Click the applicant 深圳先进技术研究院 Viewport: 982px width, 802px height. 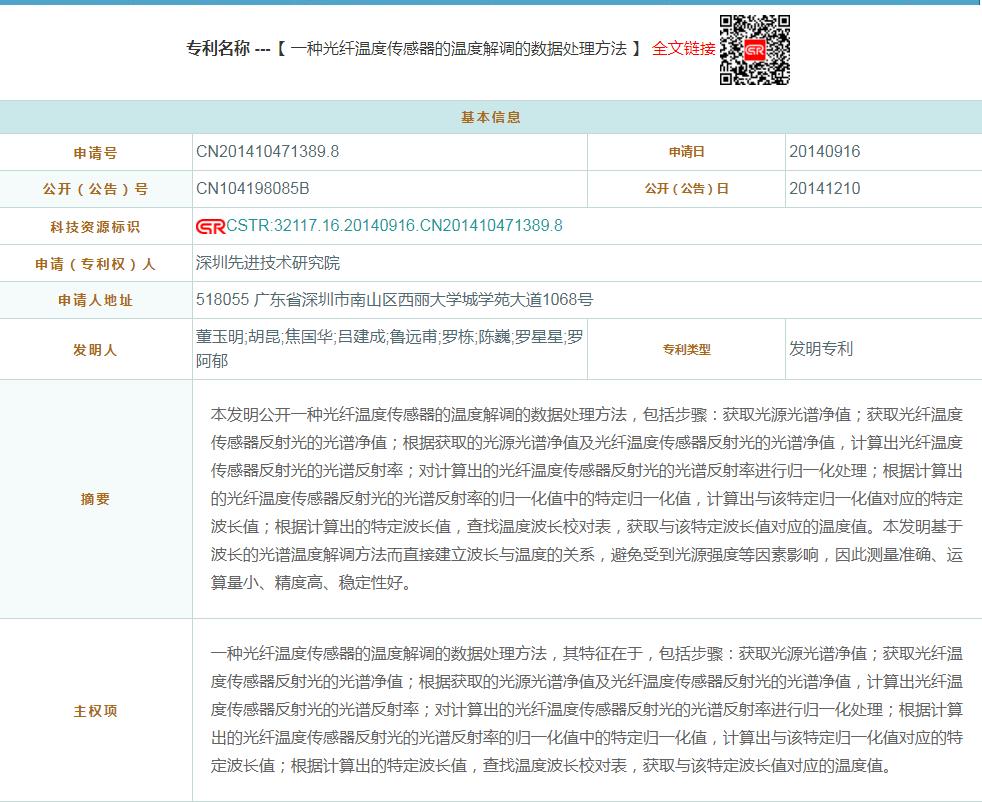tap(268, 263)
